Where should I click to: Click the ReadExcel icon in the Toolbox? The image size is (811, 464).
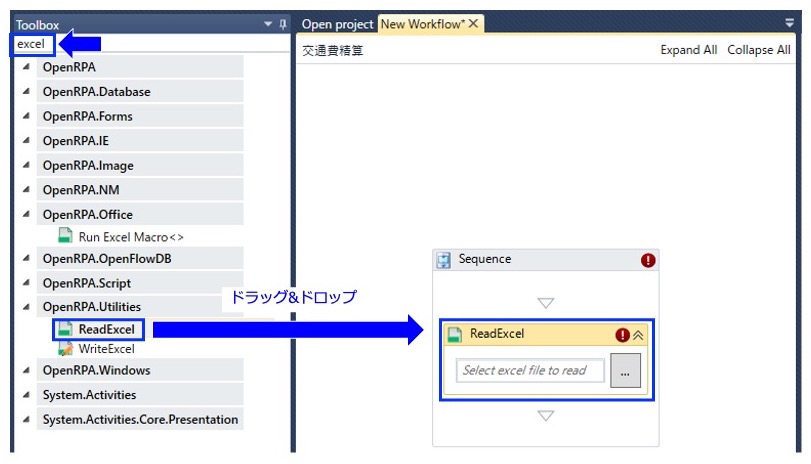pos(65,329)
